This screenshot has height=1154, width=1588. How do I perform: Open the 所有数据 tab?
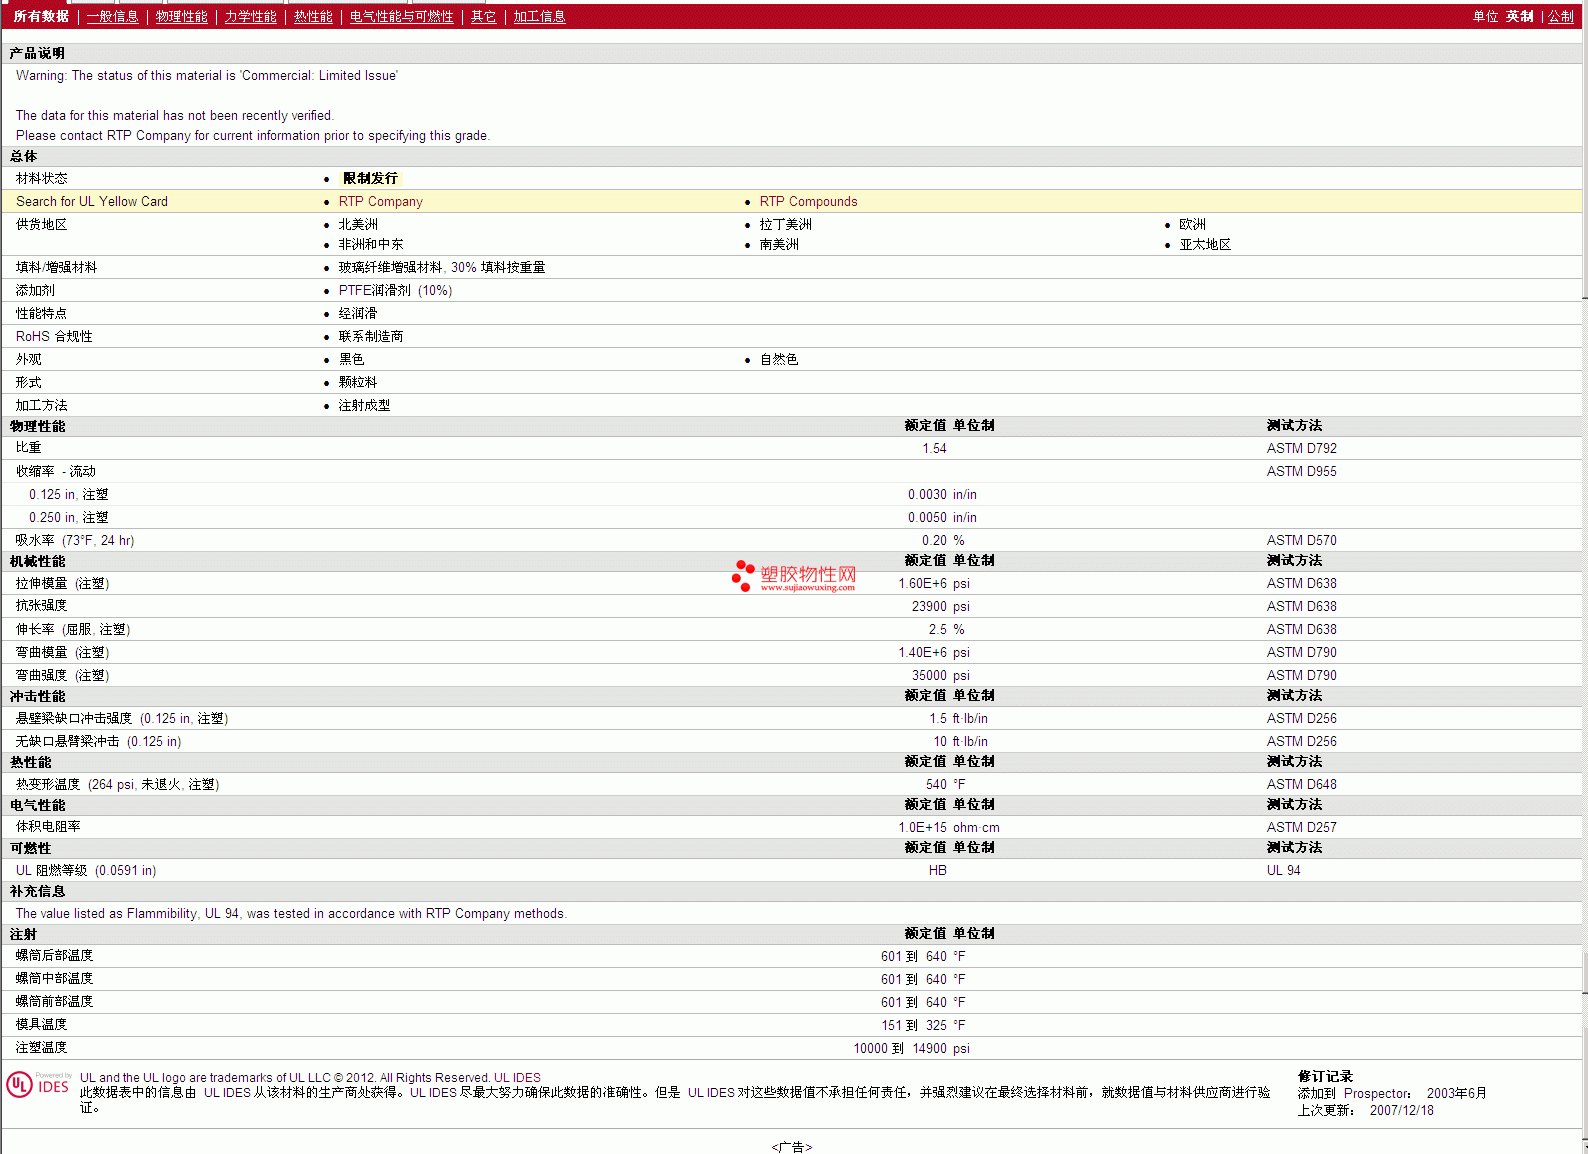41,17
